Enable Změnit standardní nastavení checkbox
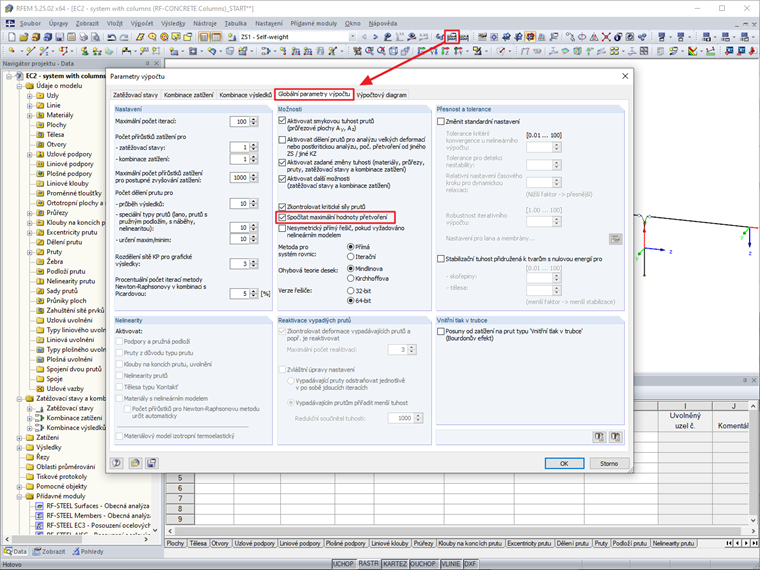760x570 pixels. coord(441,122)
